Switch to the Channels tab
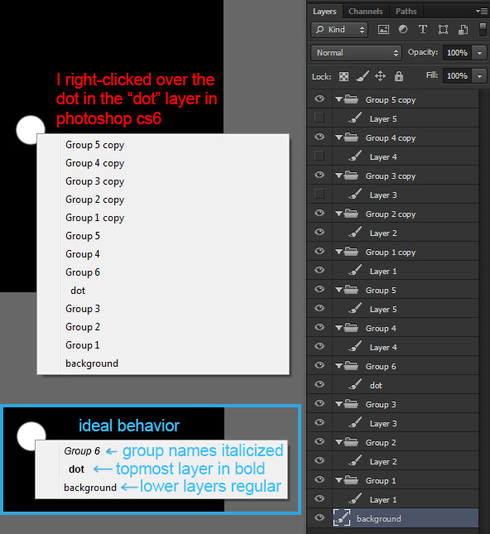This screenshot has width=490, height=534. tap(365, 12)
